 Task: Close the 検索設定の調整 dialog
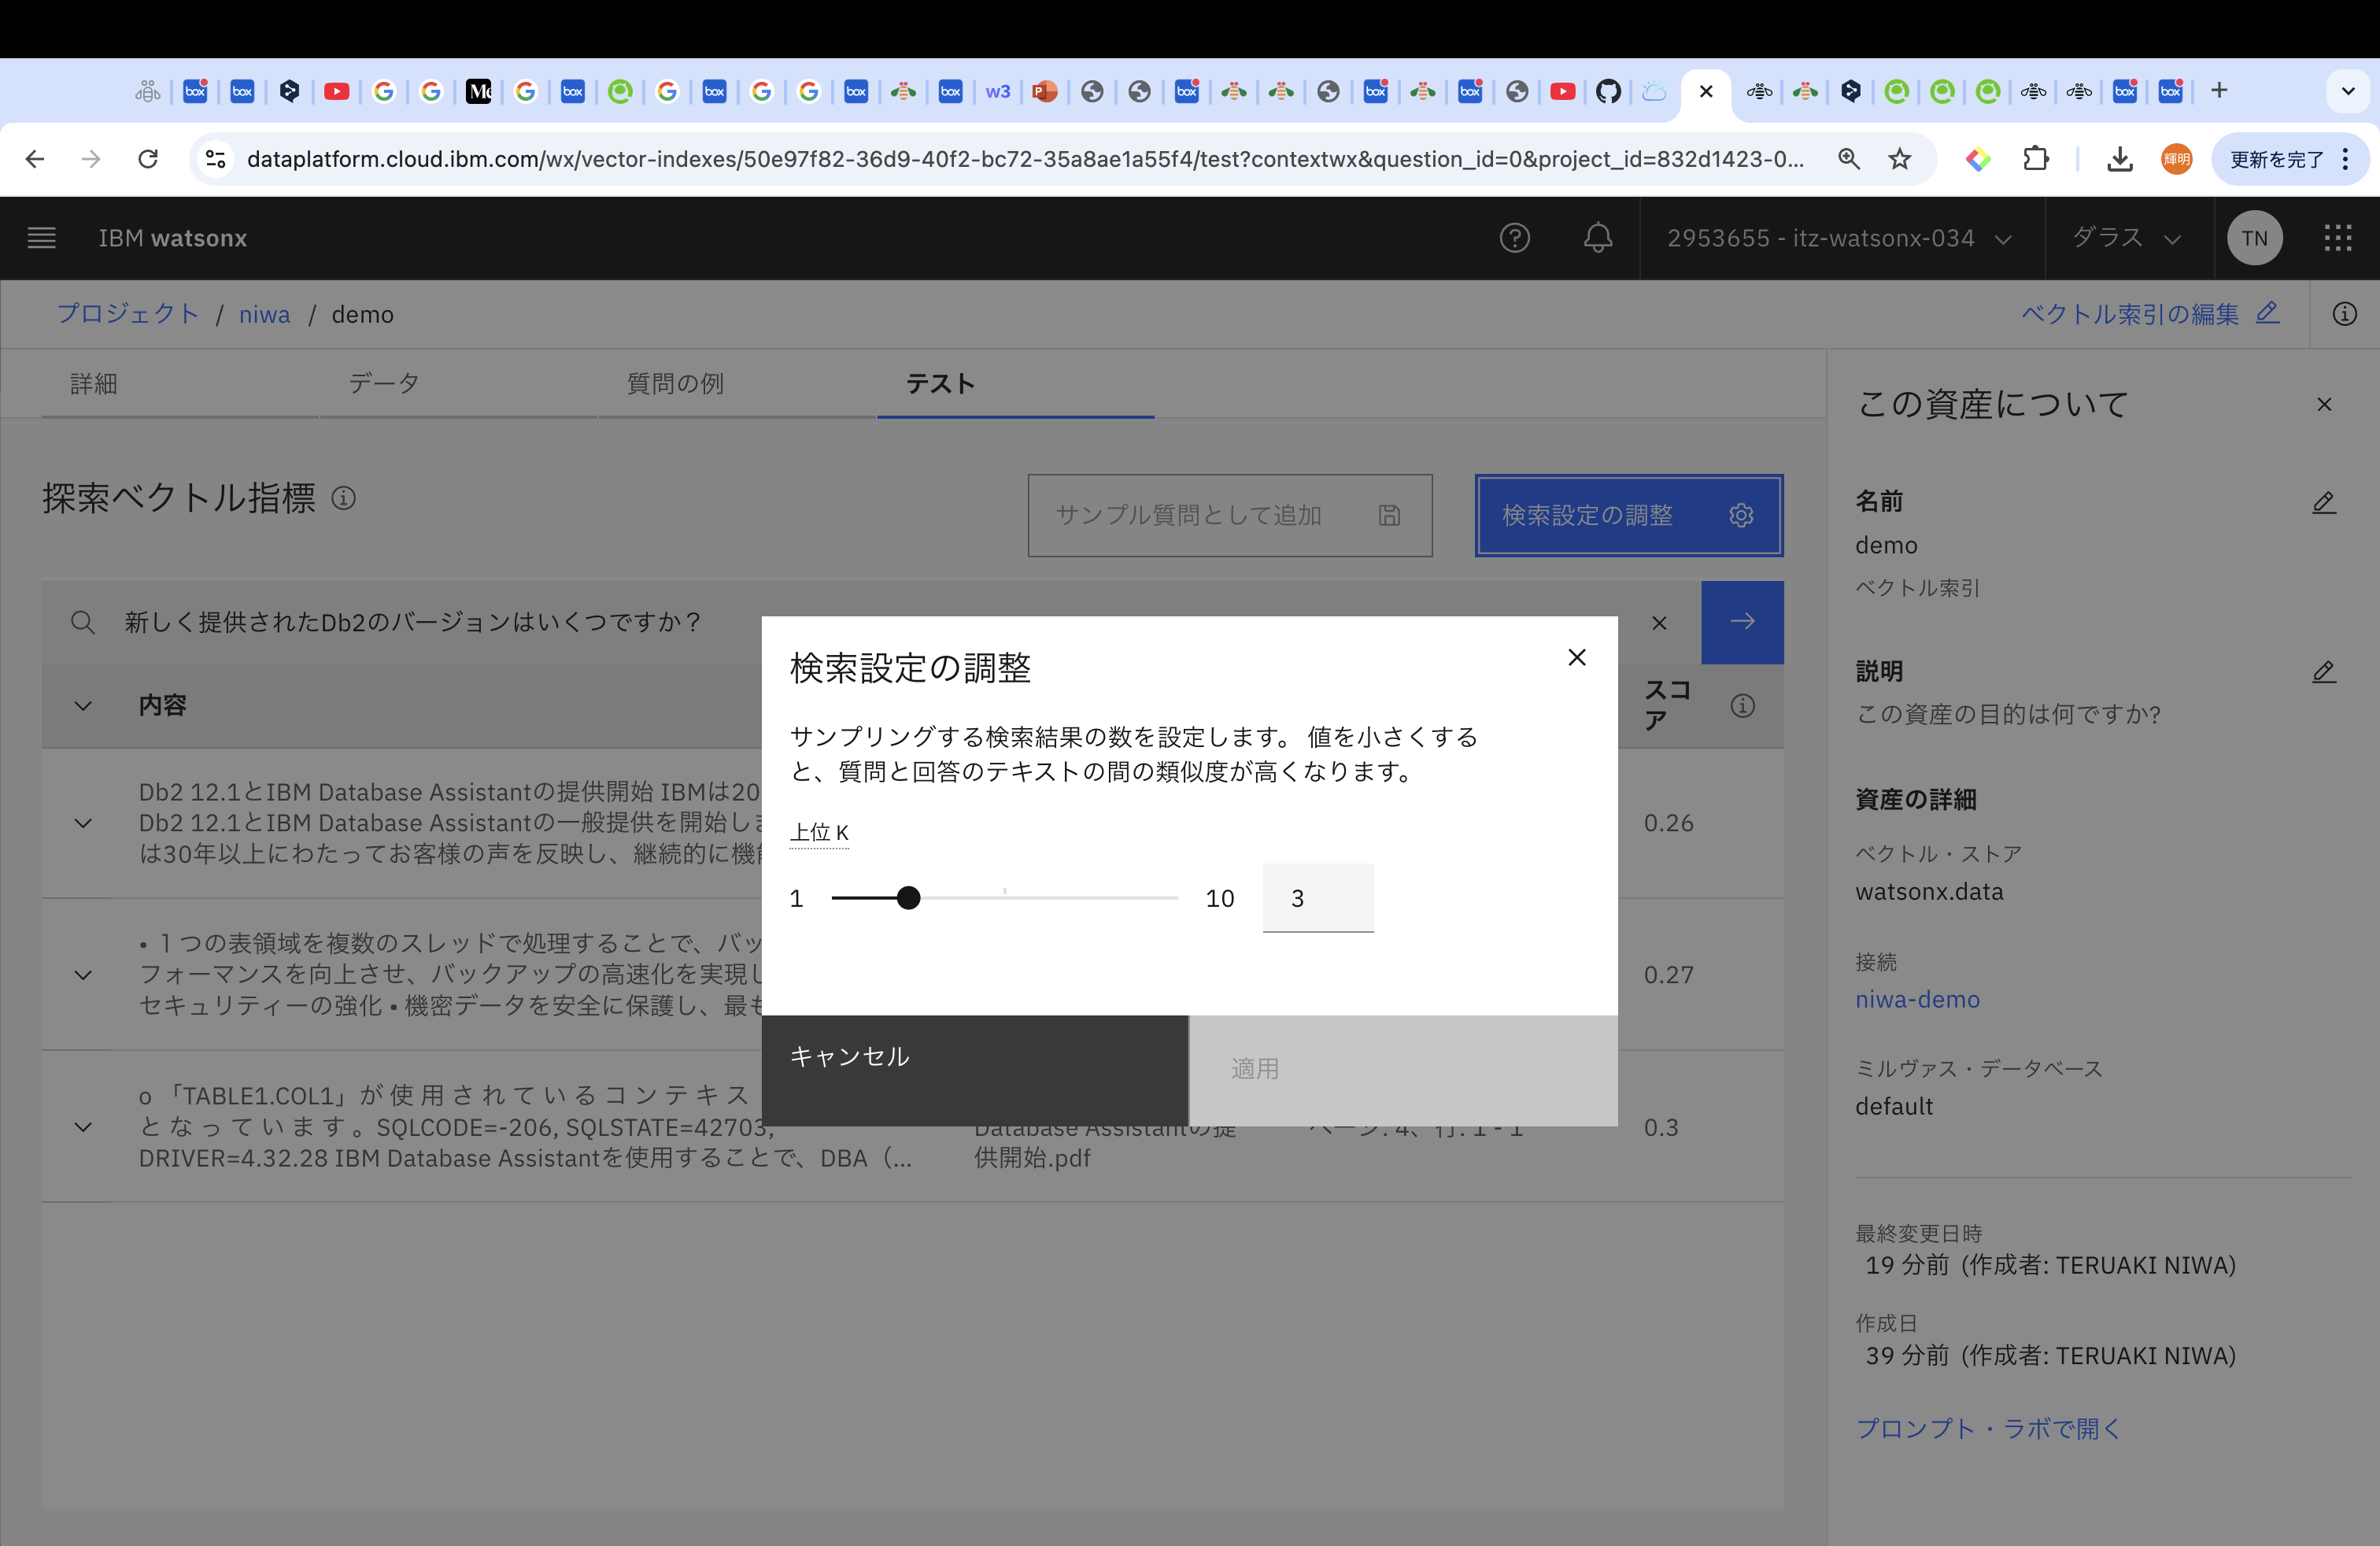(1576, 657)
